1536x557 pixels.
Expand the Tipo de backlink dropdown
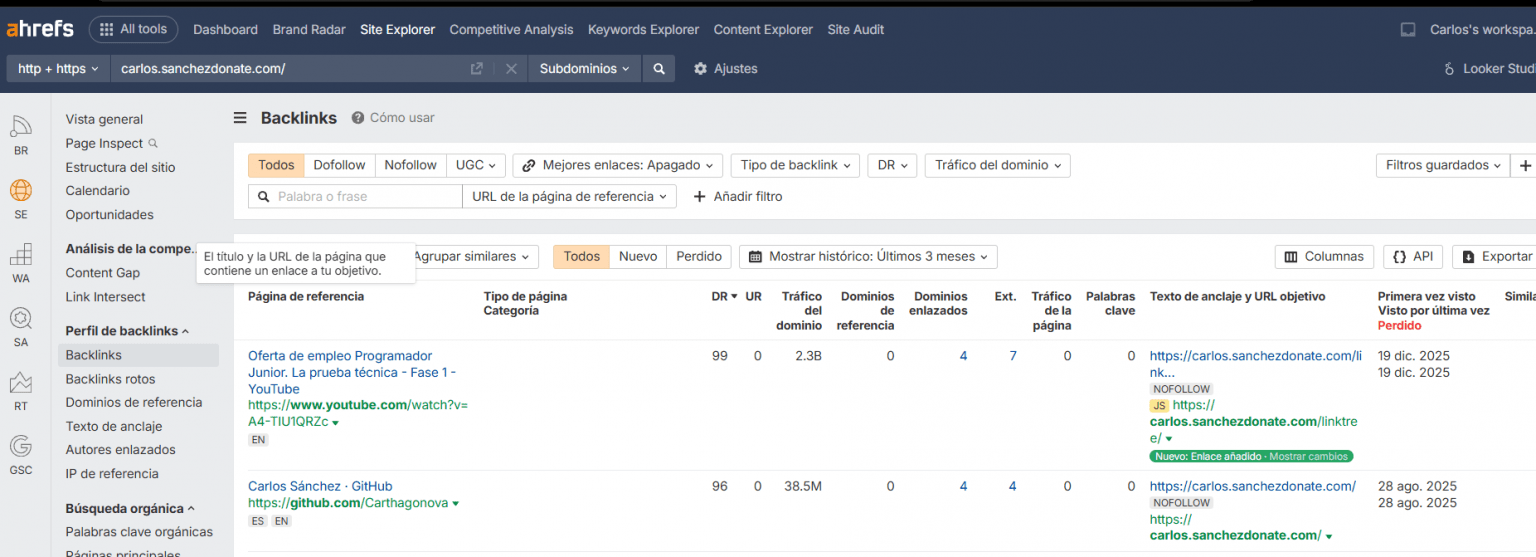(x=795, y=165)
